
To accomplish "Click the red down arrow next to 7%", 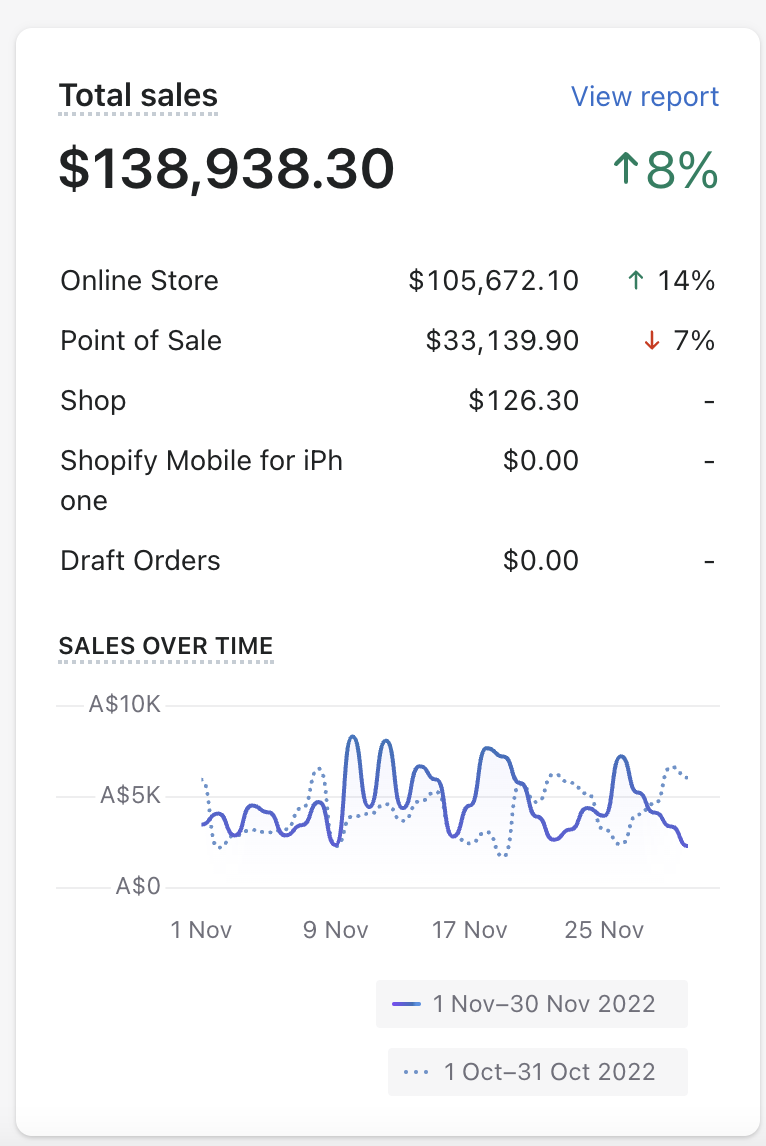I will pyautogui.click(x=652, y=341).
